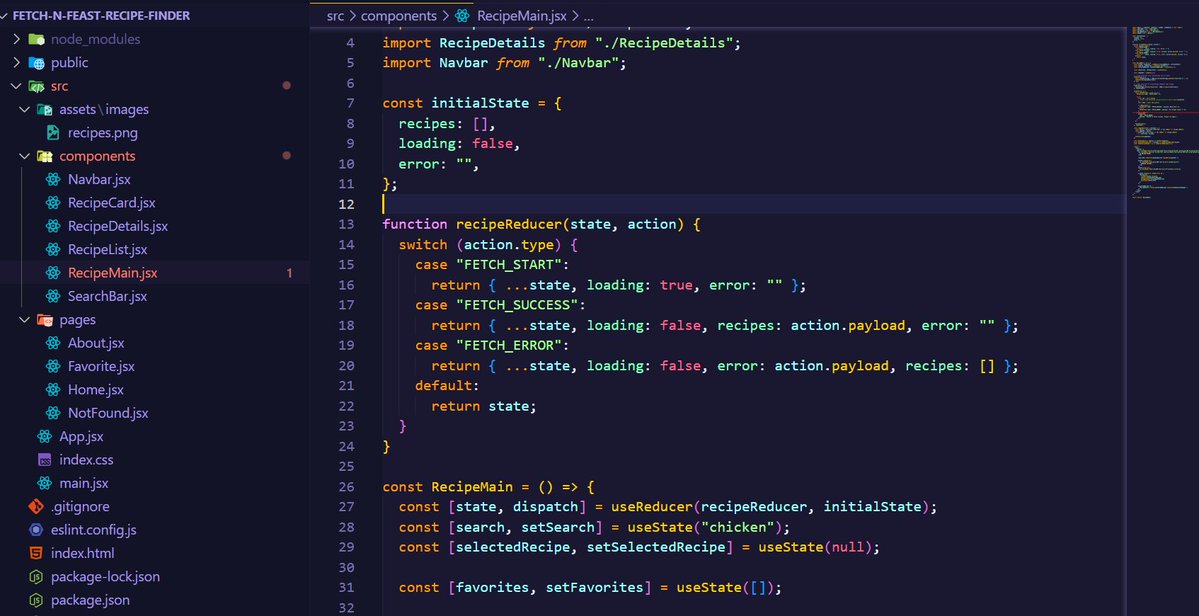Click the "FETCH_SUCCESS" string in code
The height and width of the screenshot is (616, 1199).
(x=519, y=305)
